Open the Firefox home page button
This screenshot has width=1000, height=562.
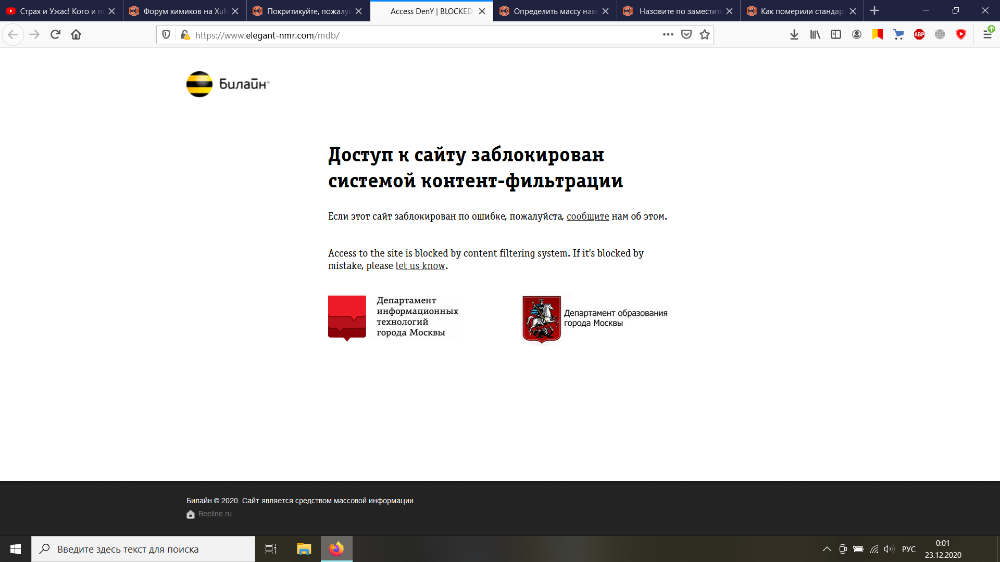pos(76,34)
